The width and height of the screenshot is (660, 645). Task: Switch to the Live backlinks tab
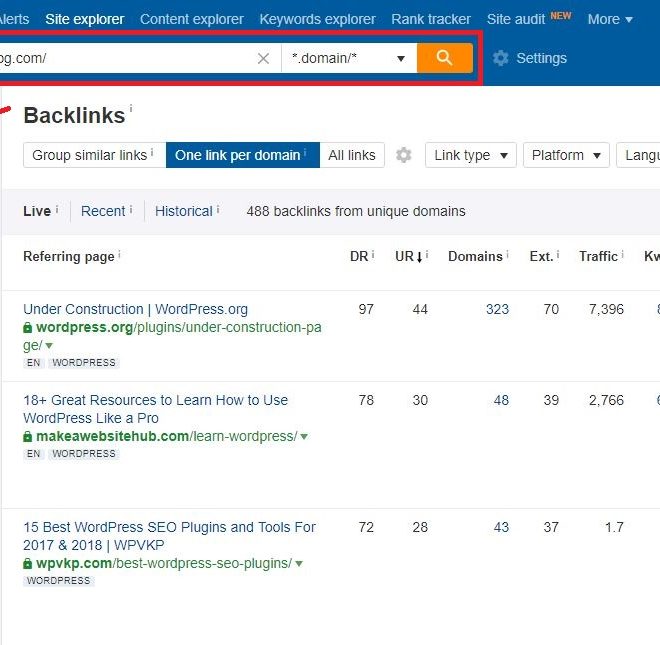point(37,211)
